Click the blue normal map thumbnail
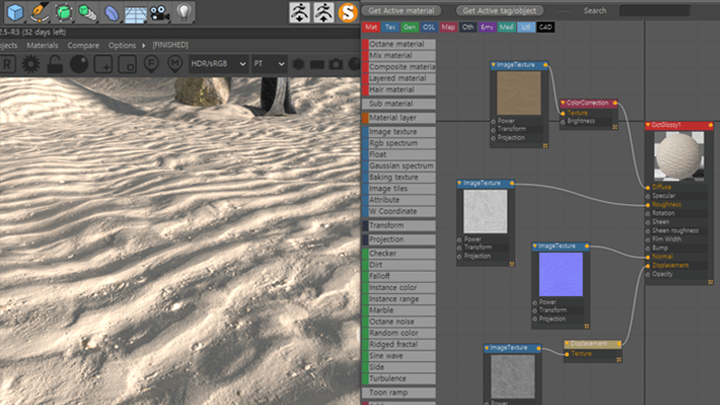 click(561, 275)
